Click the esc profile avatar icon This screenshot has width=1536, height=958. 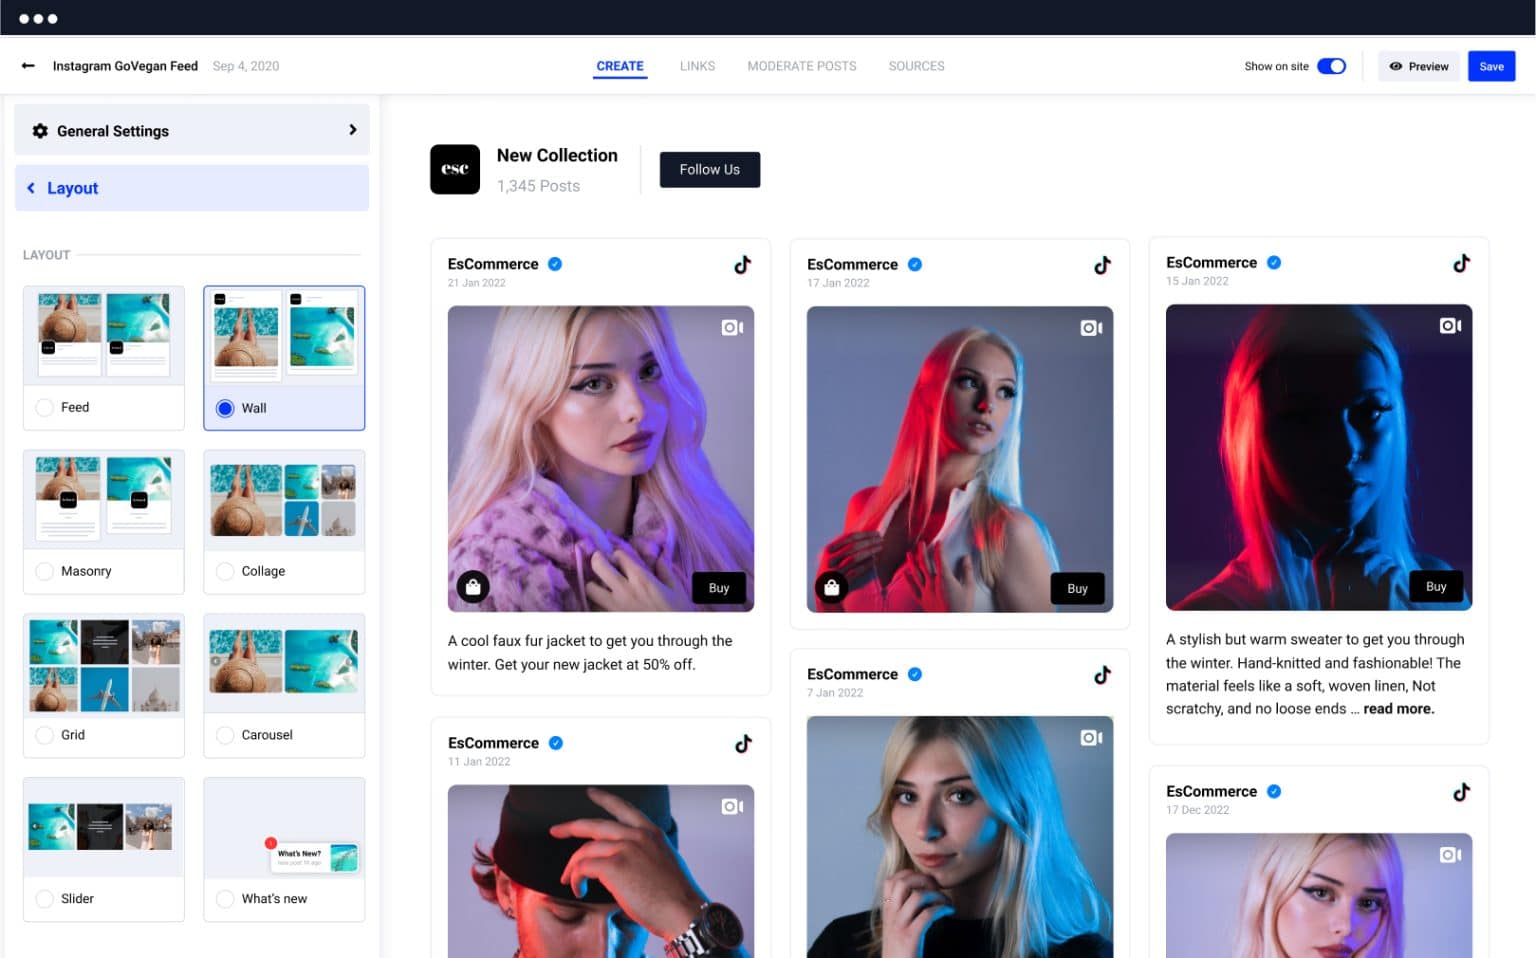tap(455, 169)
